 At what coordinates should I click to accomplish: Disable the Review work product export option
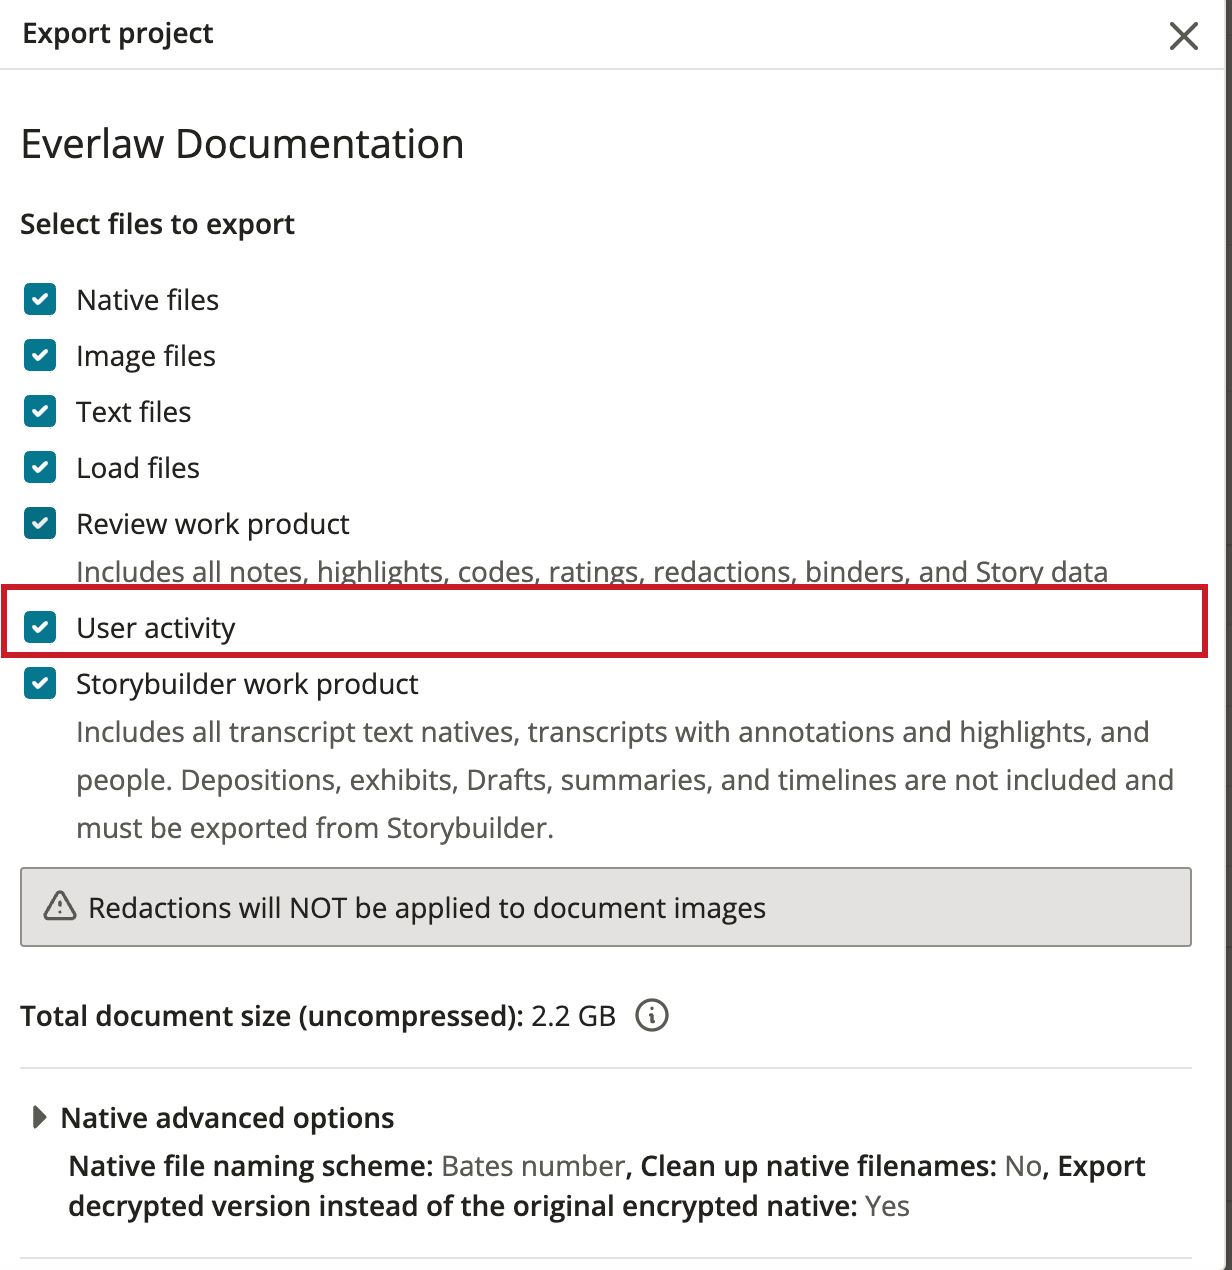39,523
